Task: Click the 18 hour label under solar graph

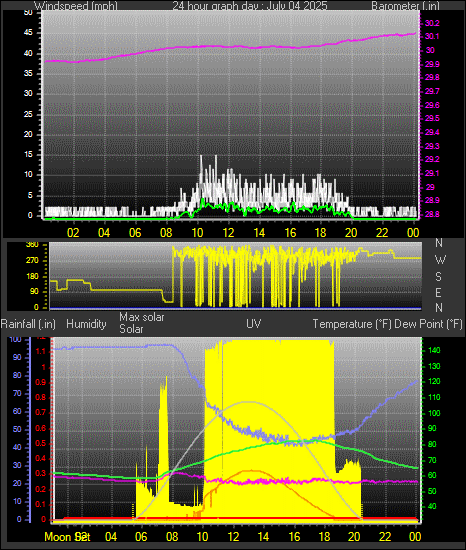Action: coord(324,537)
